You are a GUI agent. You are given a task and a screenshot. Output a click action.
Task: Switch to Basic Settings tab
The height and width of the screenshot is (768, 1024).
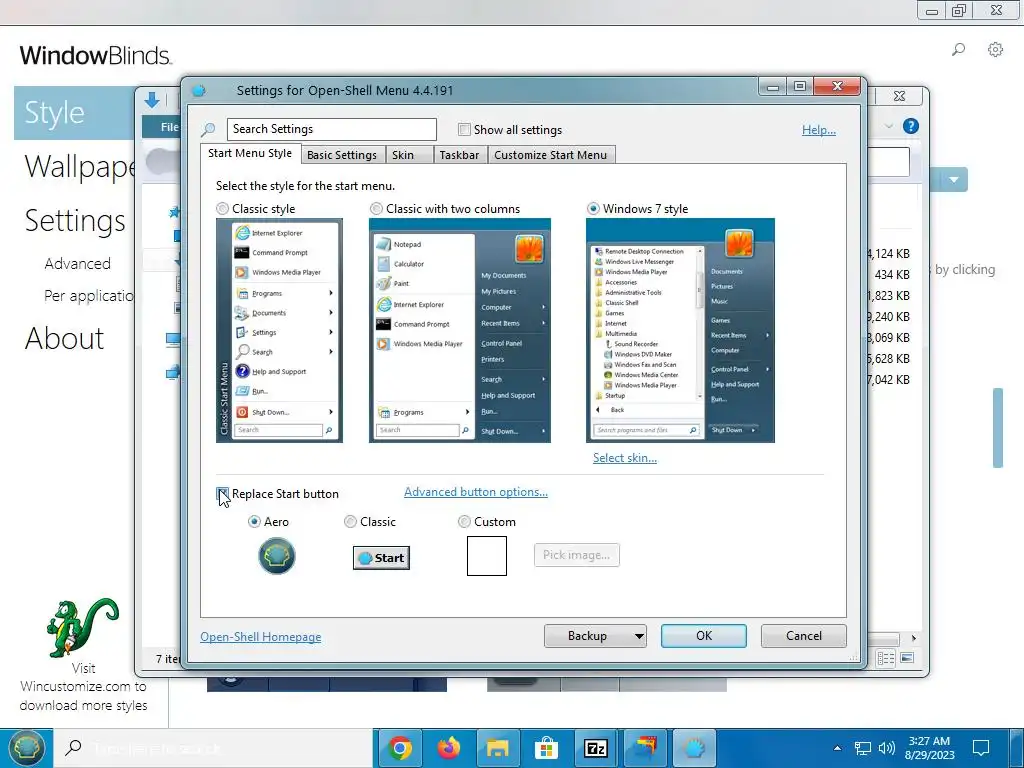(342, 155)
